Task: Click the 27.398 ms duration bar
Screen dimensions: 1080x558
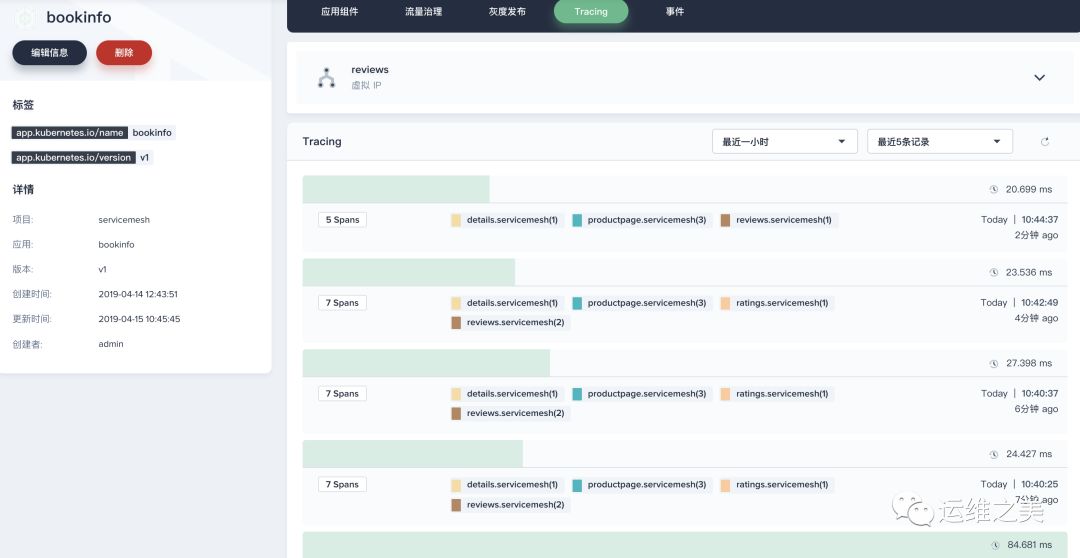Action: point(426,363)
